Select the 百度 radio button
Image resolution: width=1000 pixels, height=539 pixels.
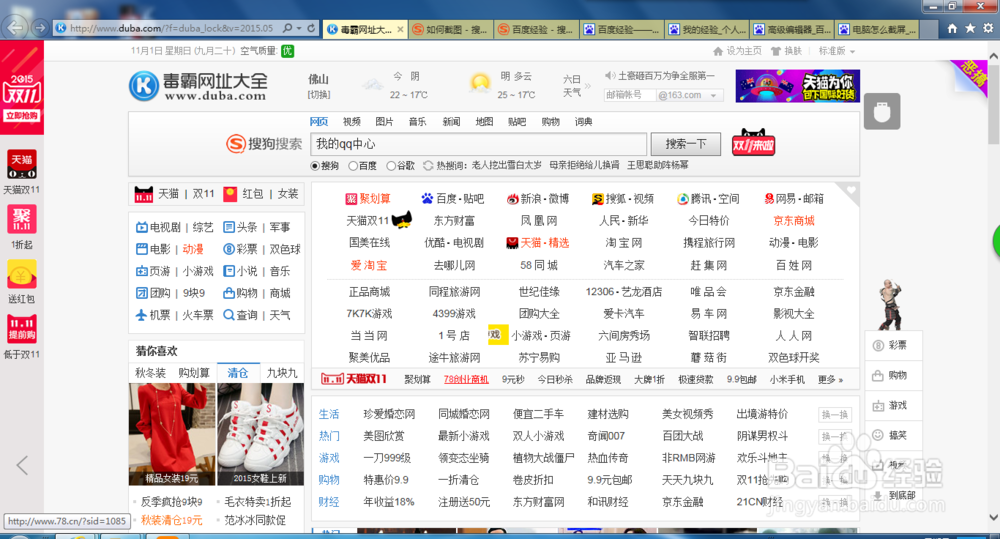pyautogui.click(x=353, y=166)
